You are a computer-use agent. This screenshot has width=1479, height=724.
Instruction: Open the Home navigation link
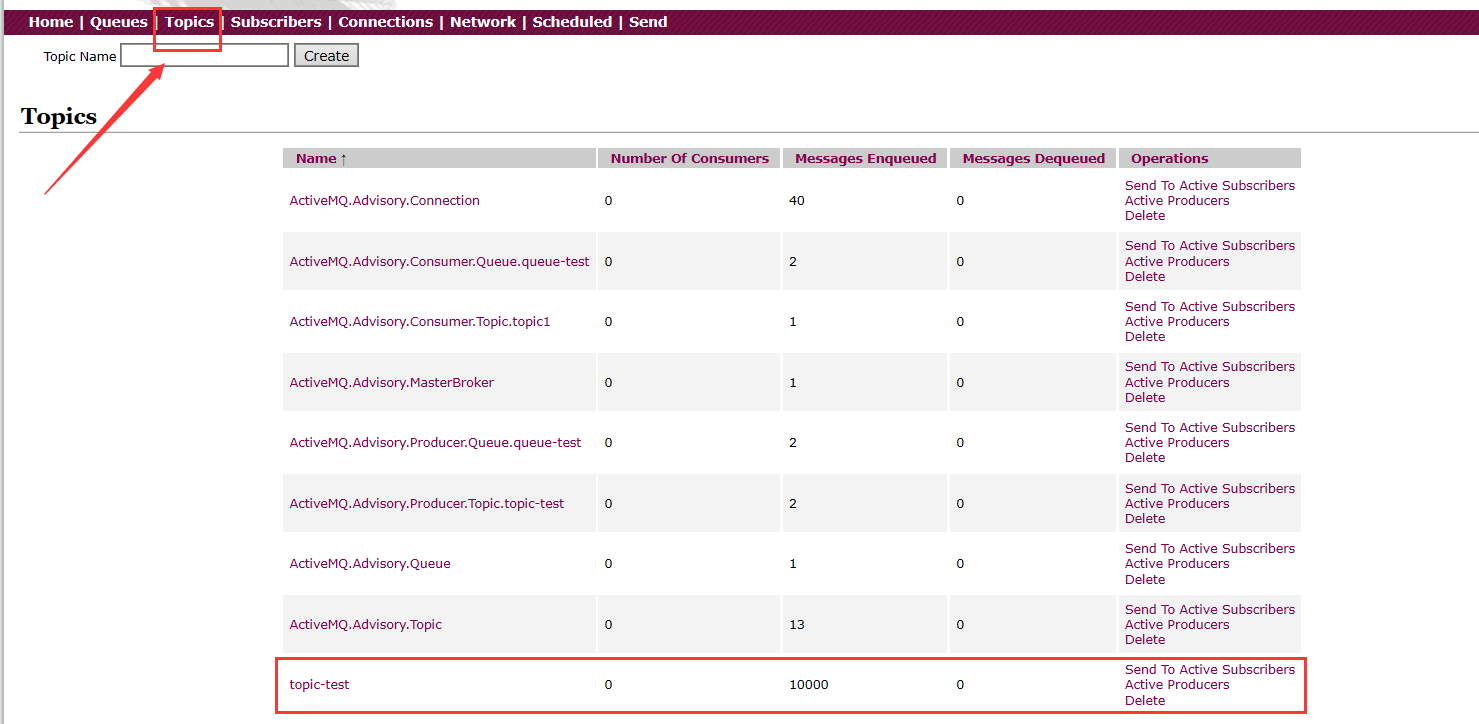pyautogui.click(x=50, y=22)
